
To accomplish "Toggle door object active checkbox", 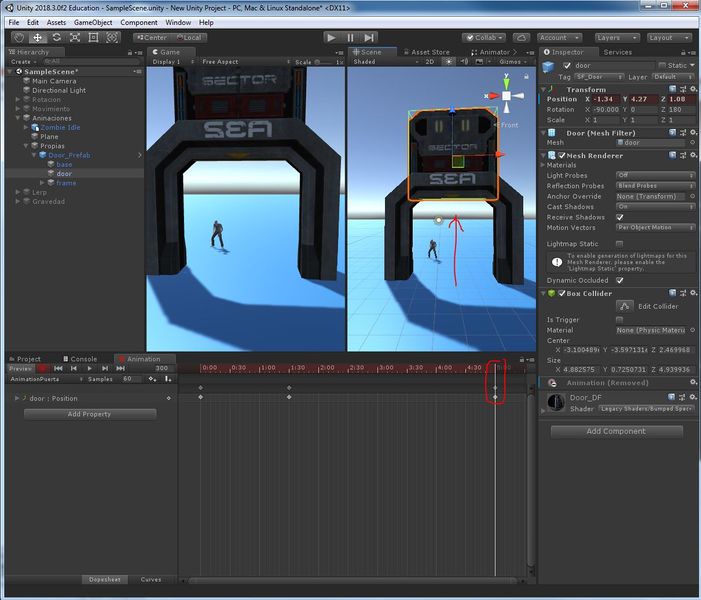I will [567, 66].
